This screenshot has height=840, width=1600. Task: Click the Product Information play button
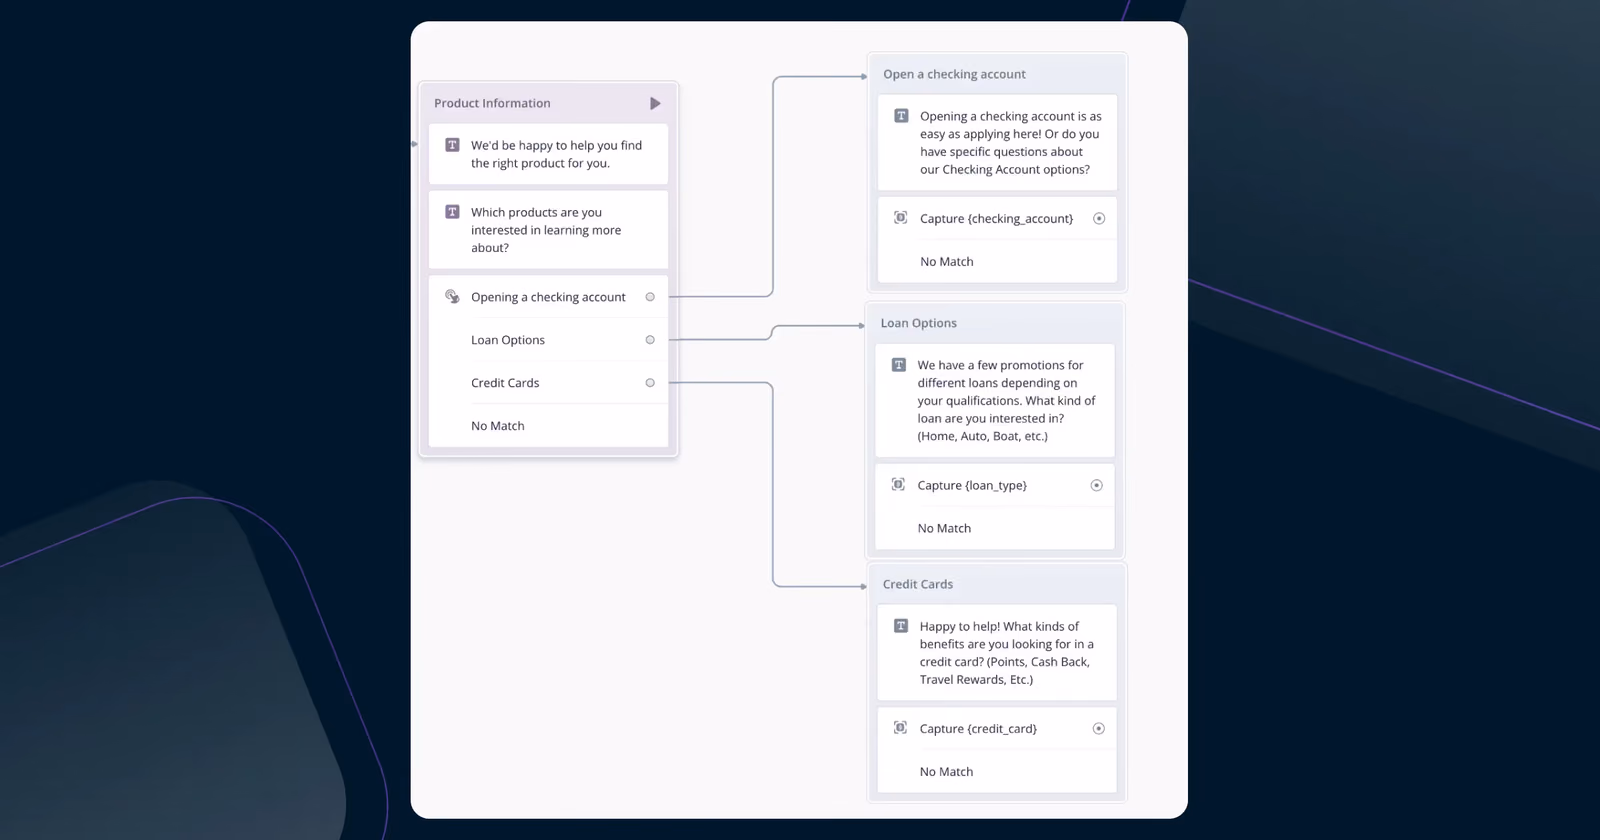(655, 103)
